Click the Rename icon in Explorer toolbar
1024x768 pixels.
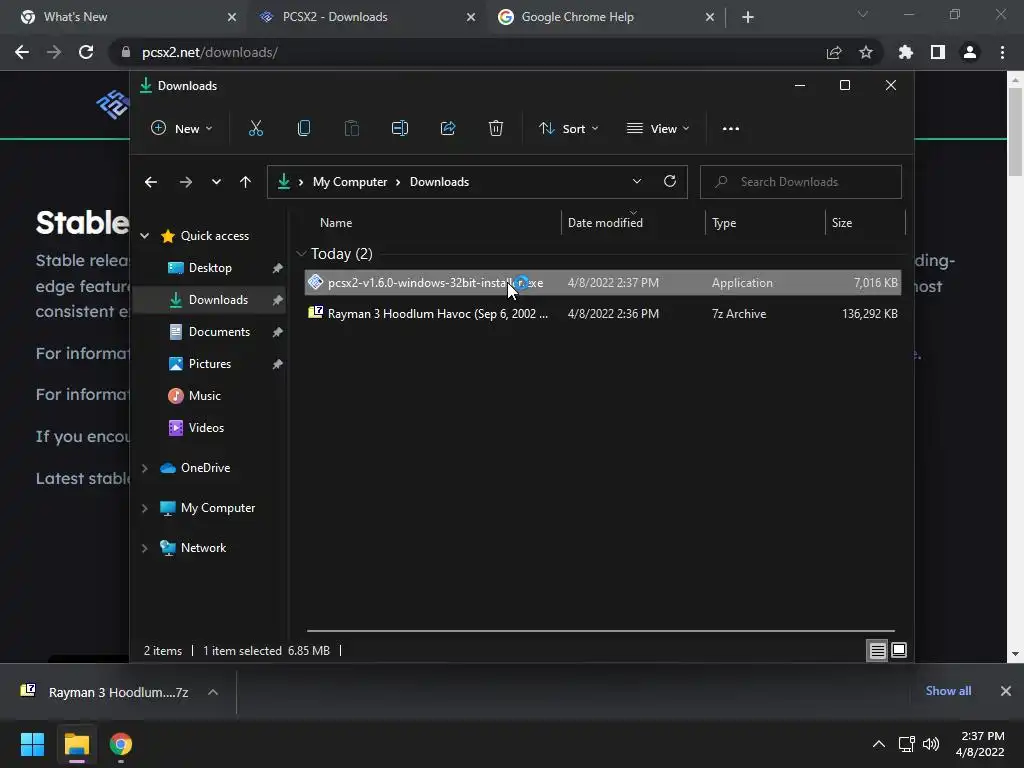coord(400,129)
